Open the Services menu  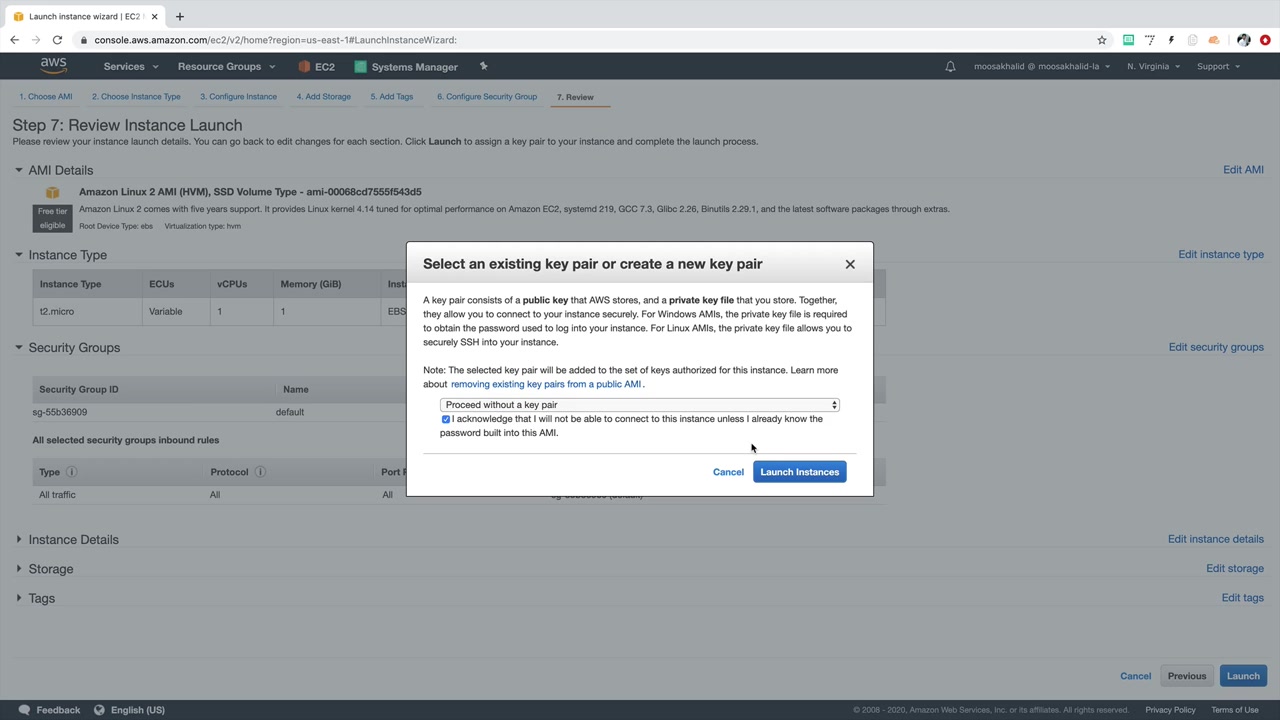click(x=130, y=67)
